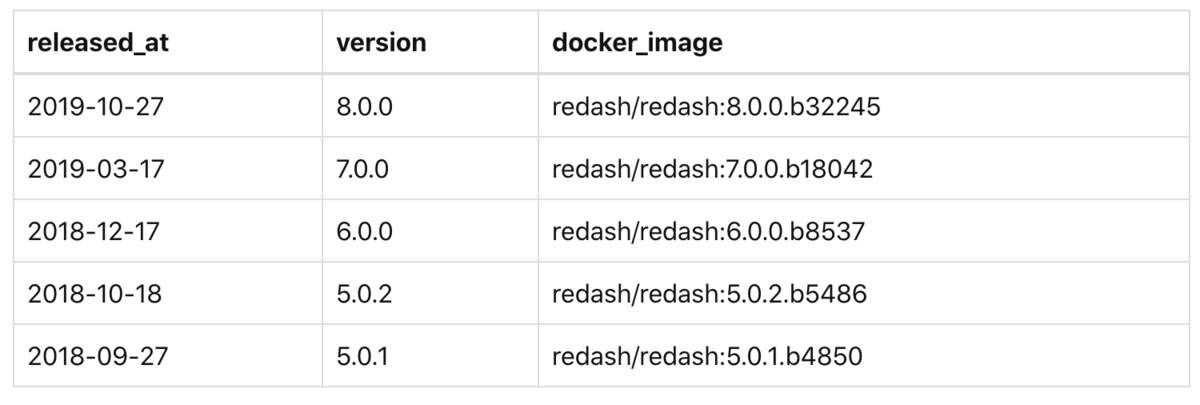Click version 8.0.0 cell
1200x405 pixels.
[430, 106]
